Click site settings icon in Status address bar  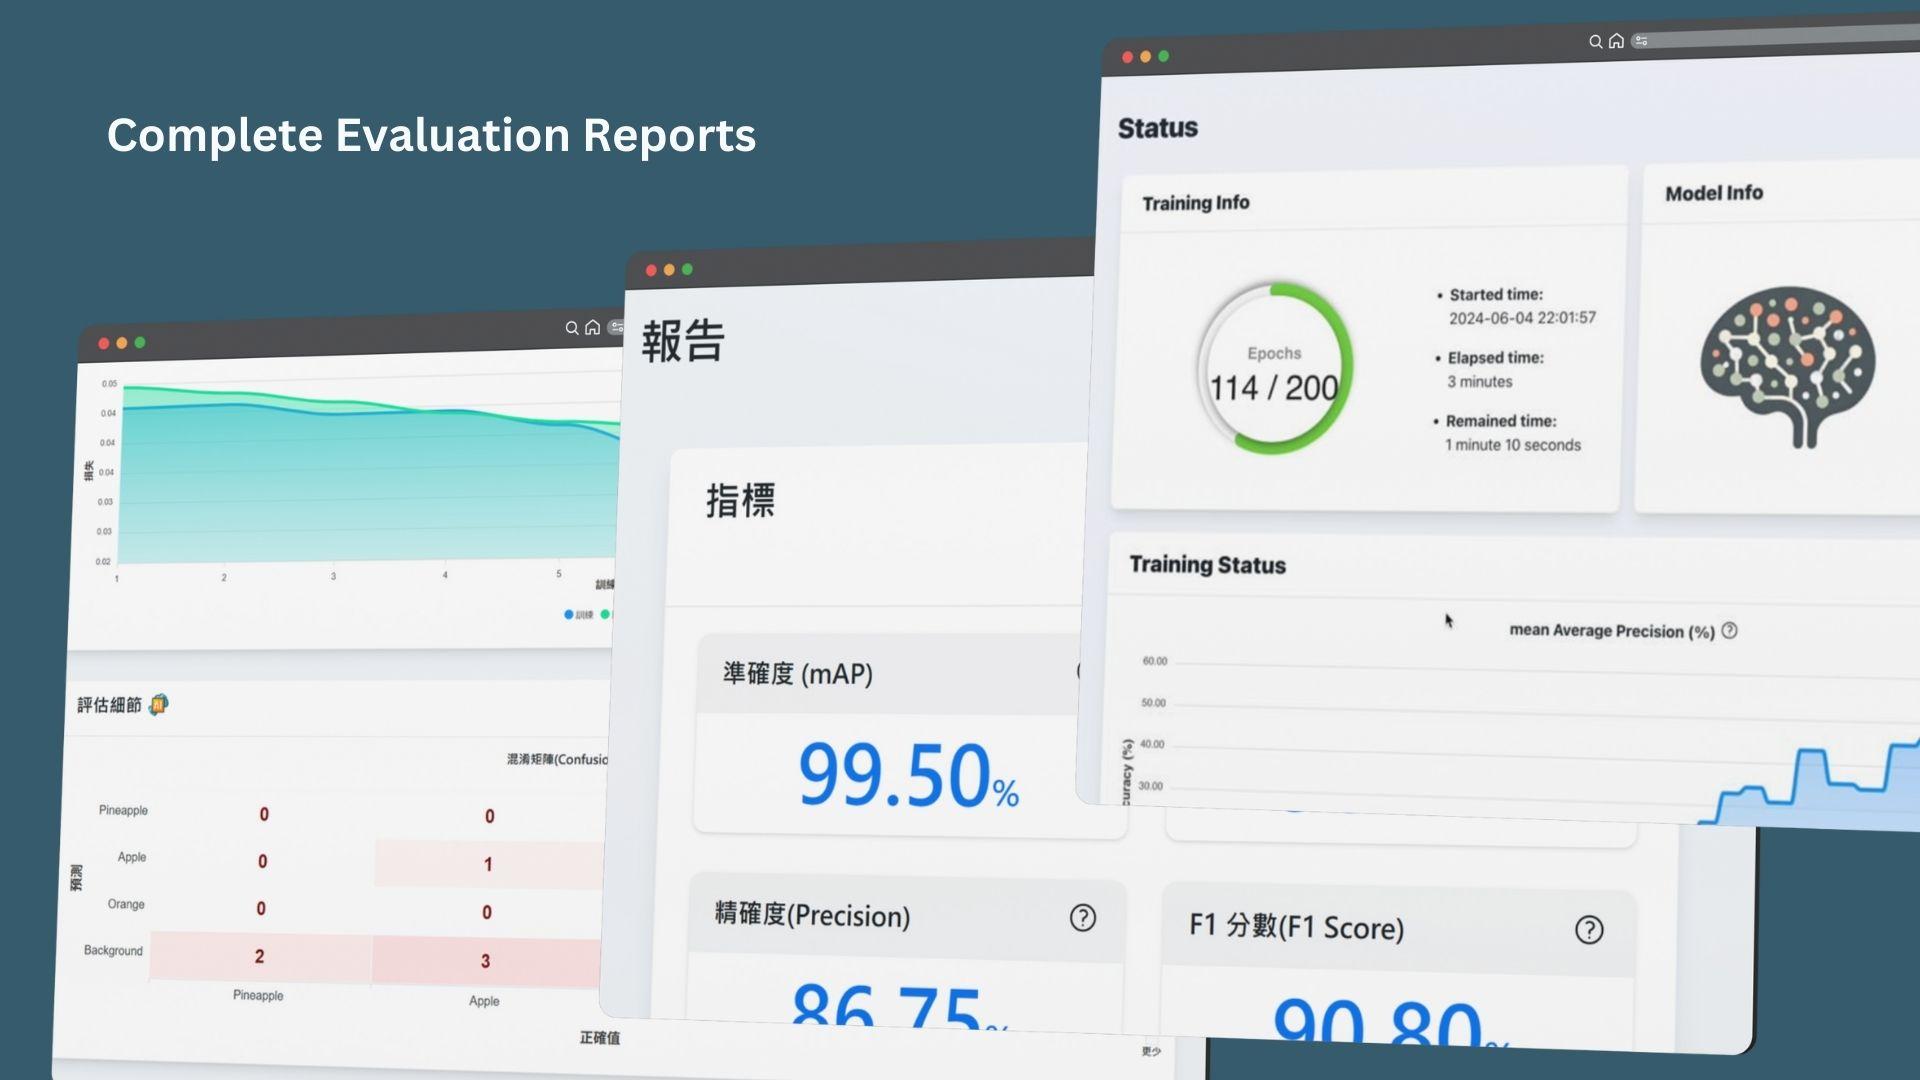click(x=1641, y=41)
